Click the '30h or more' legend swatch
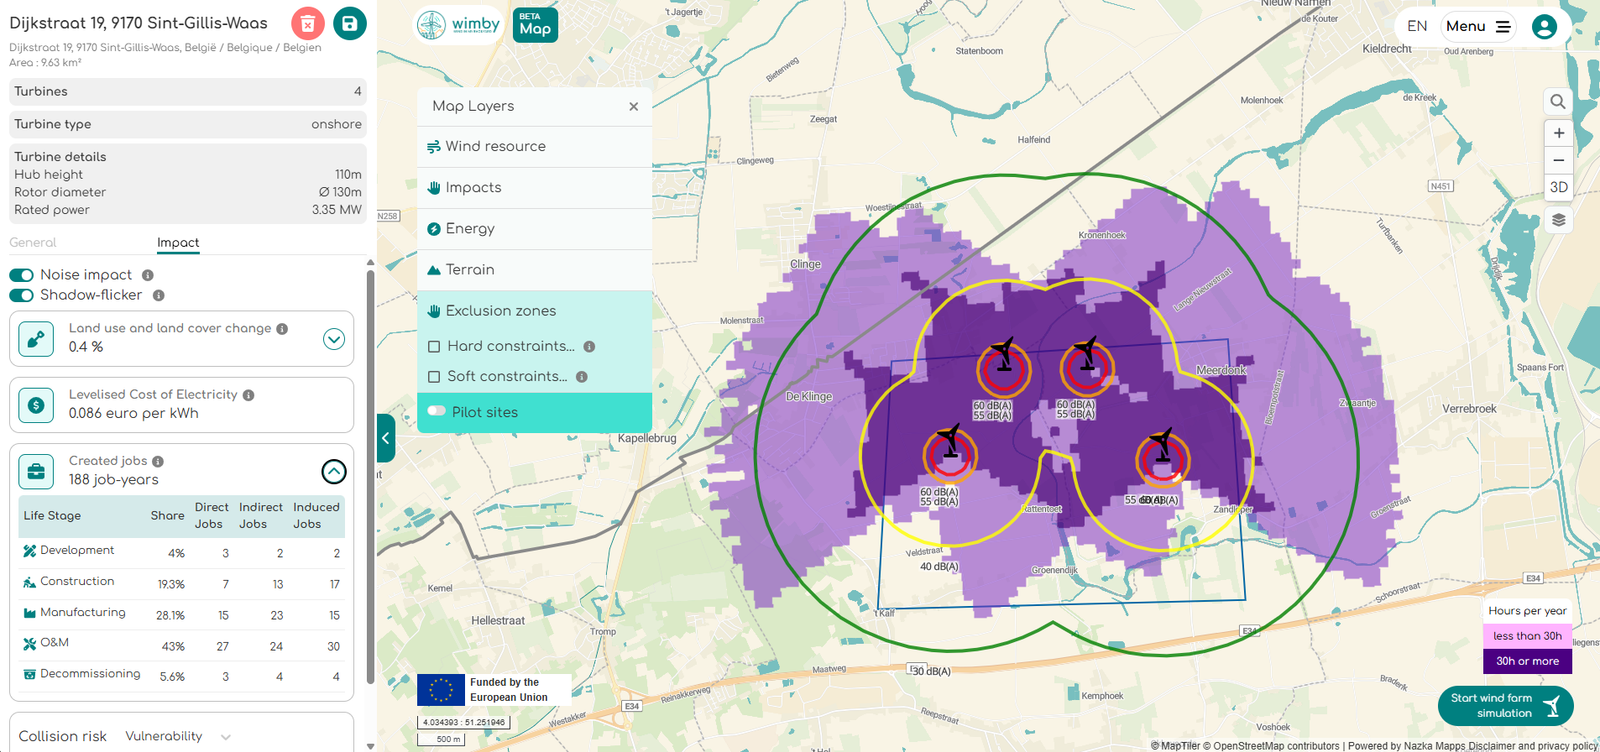This screenshot has width=1600, height=752. click(x=1527, y=661)
